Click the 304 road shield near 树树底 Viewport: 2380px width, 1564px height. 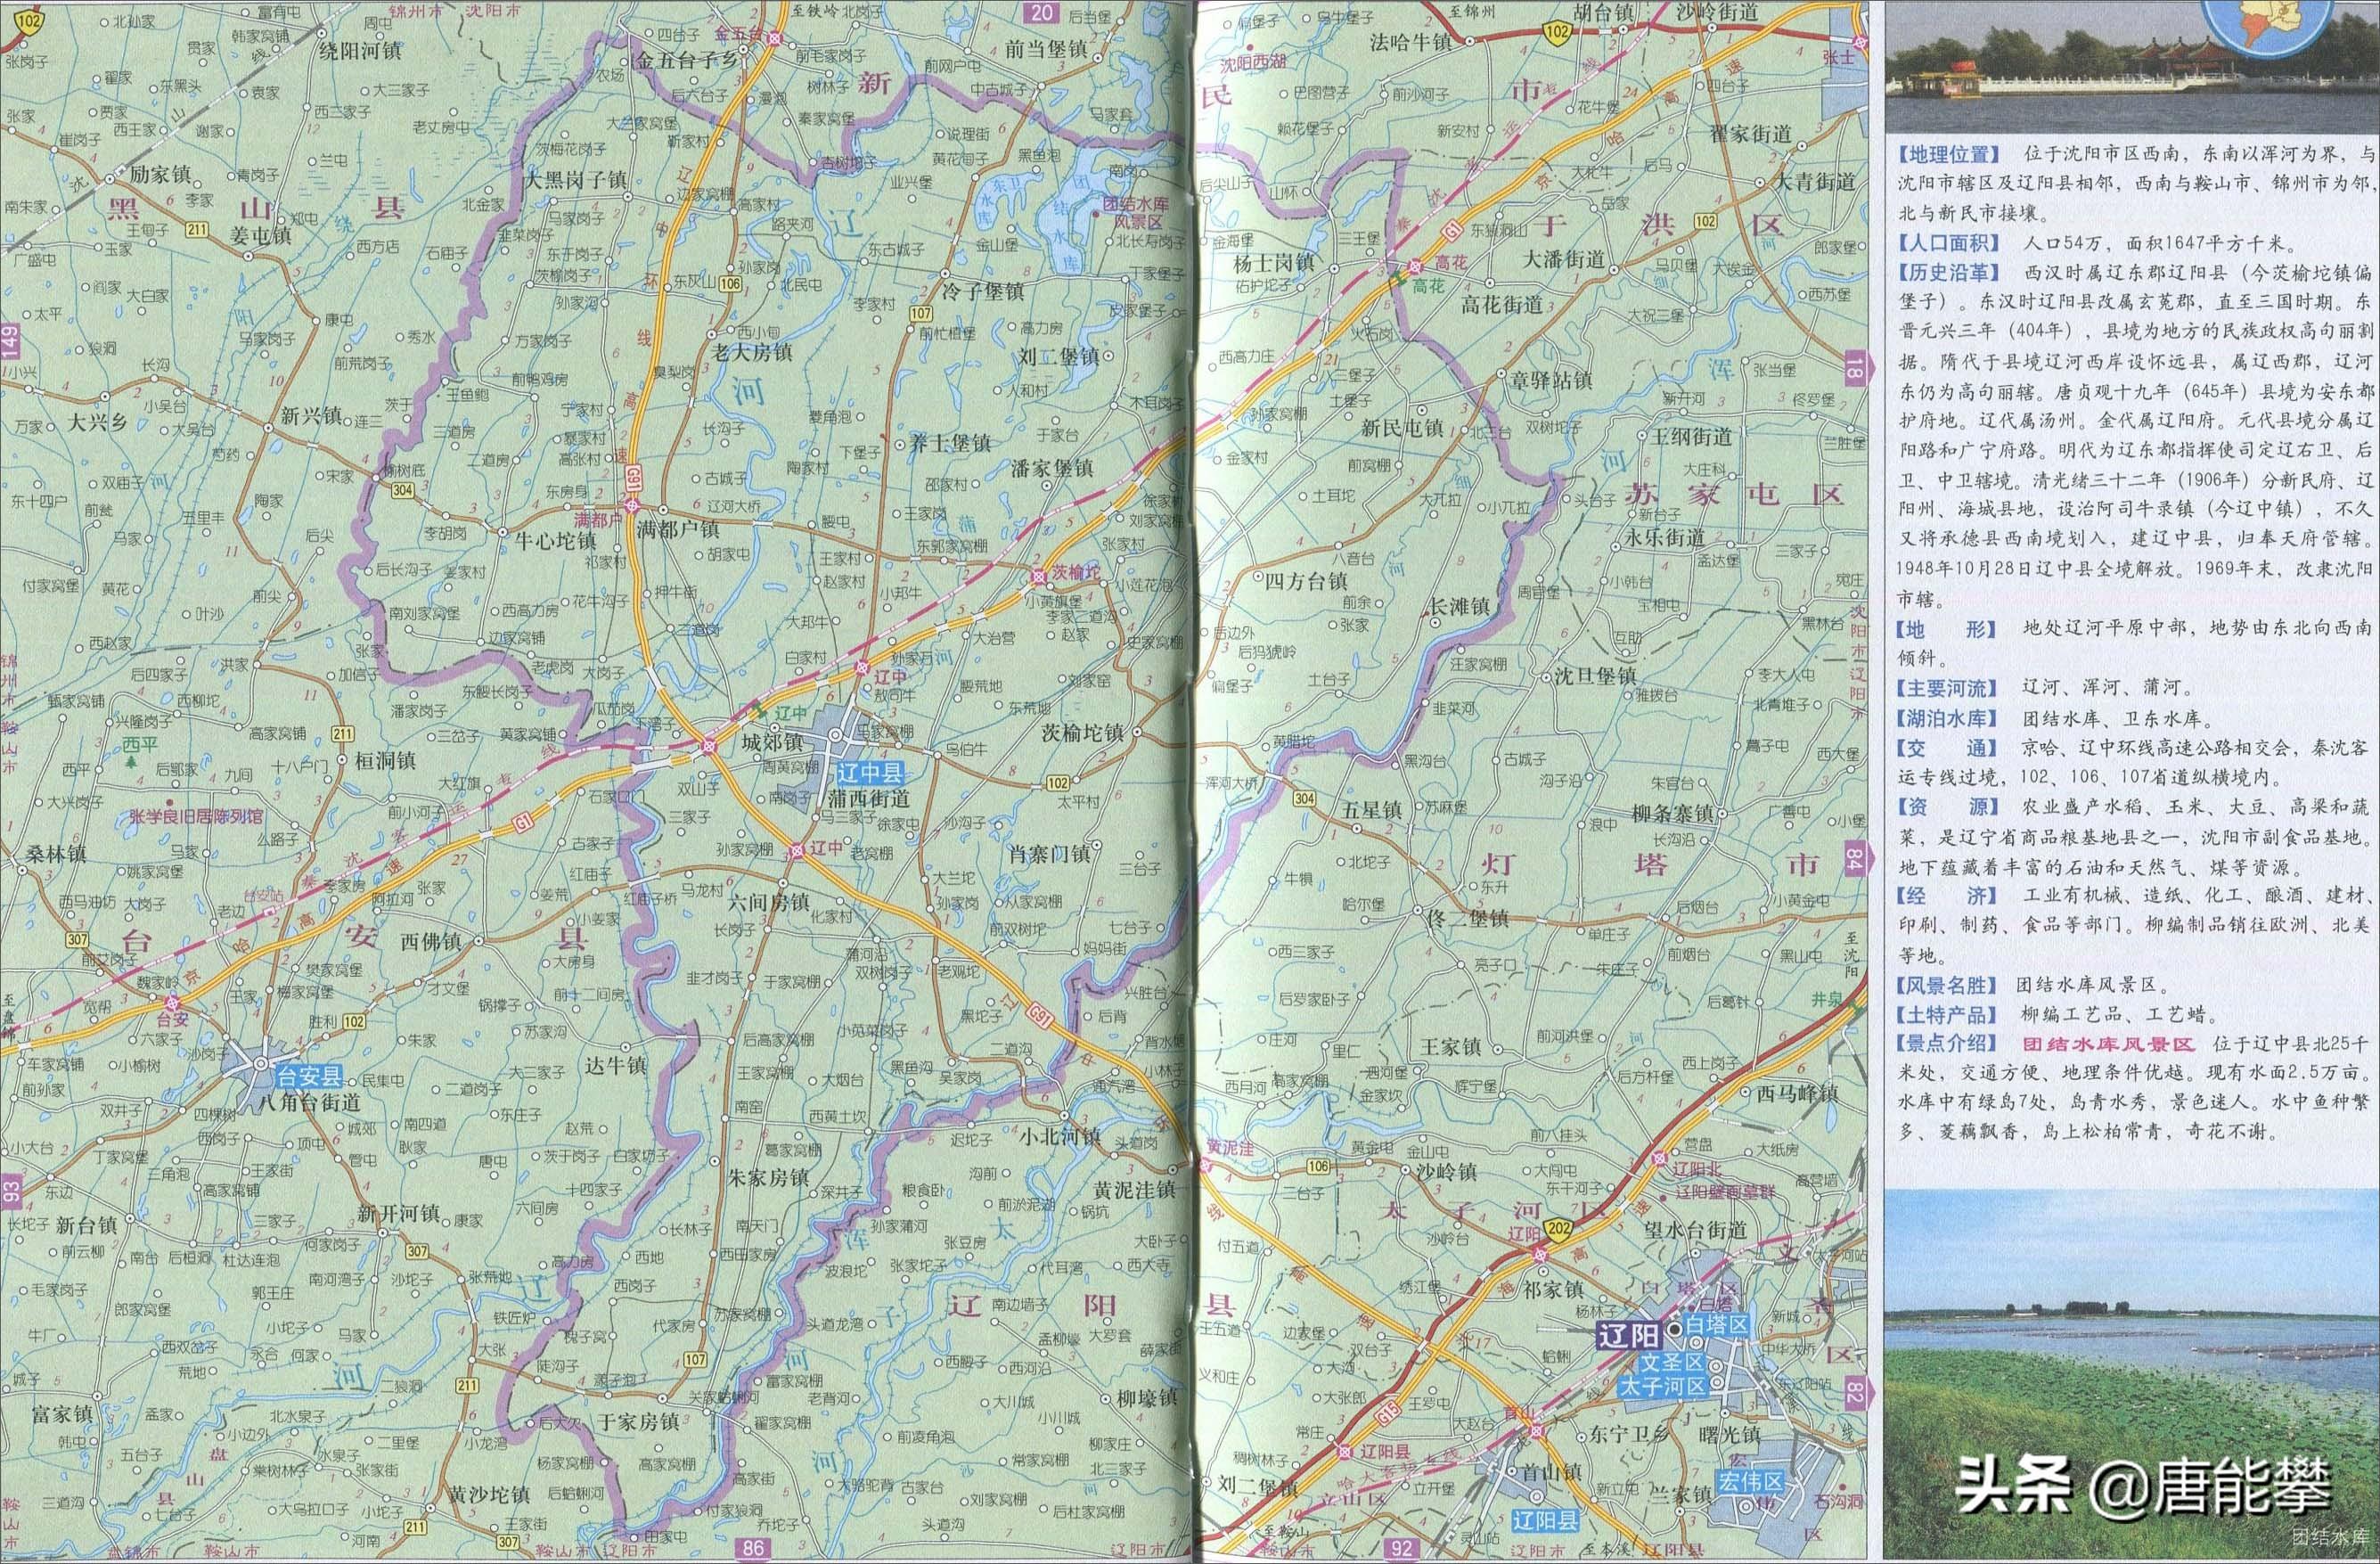click(403, 490)
